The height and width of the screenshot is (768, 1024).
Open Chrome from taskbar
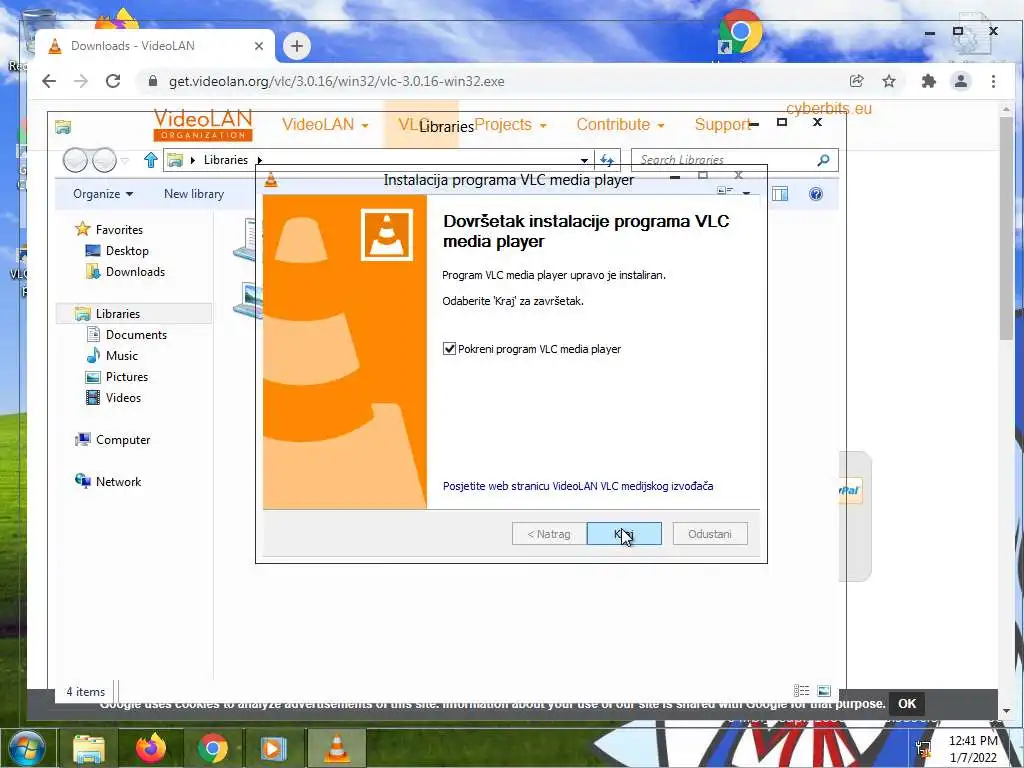click(x=212, y=748)
